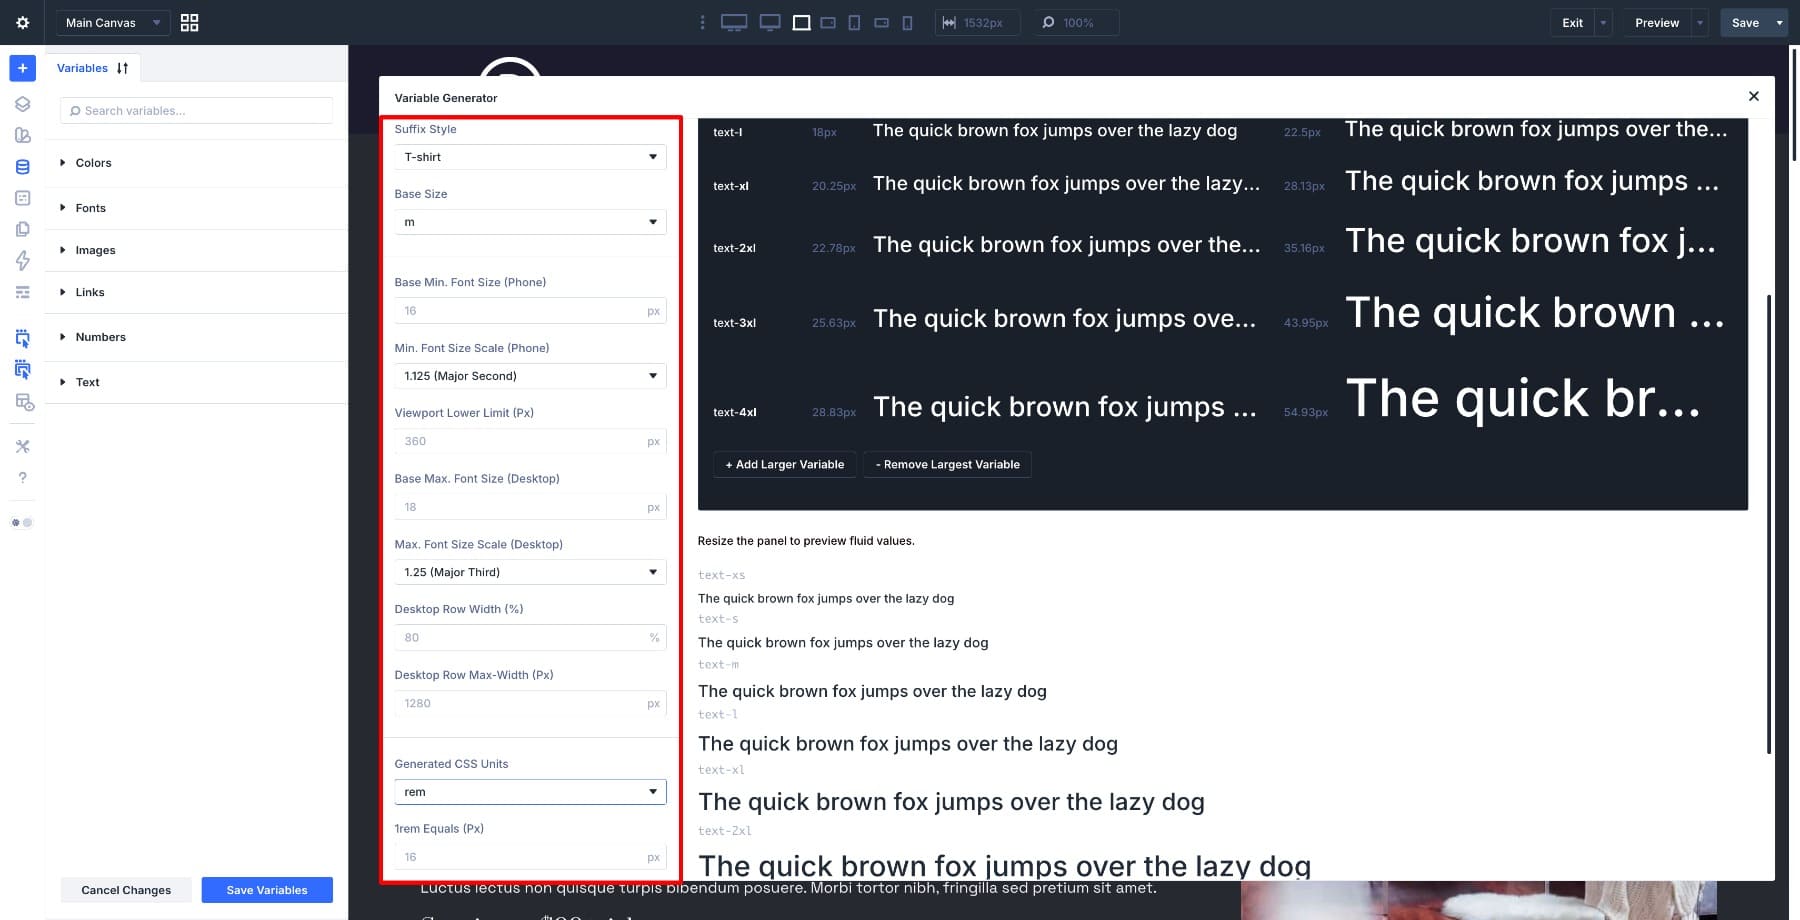This screenshot has width=1800, height=920.
Task: Select the landscape tablet breakpoint icon
Action: coord(828,22)
